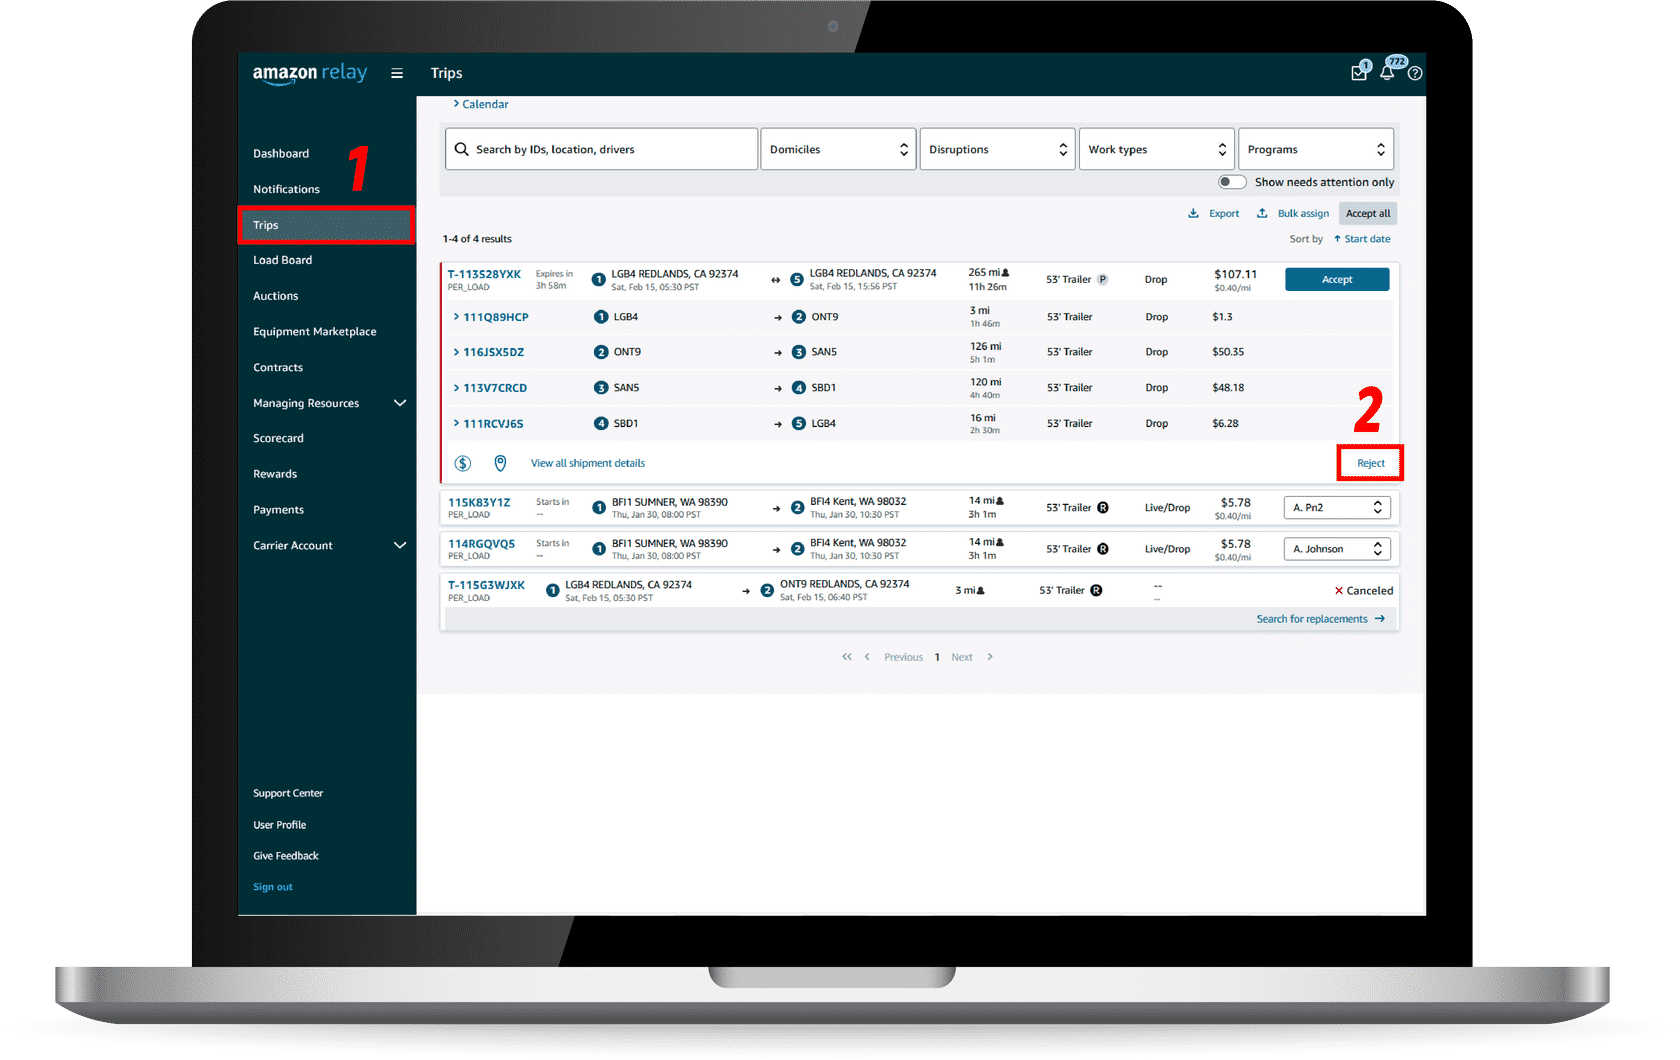Open the Work types dropdown

(1156, 149)
